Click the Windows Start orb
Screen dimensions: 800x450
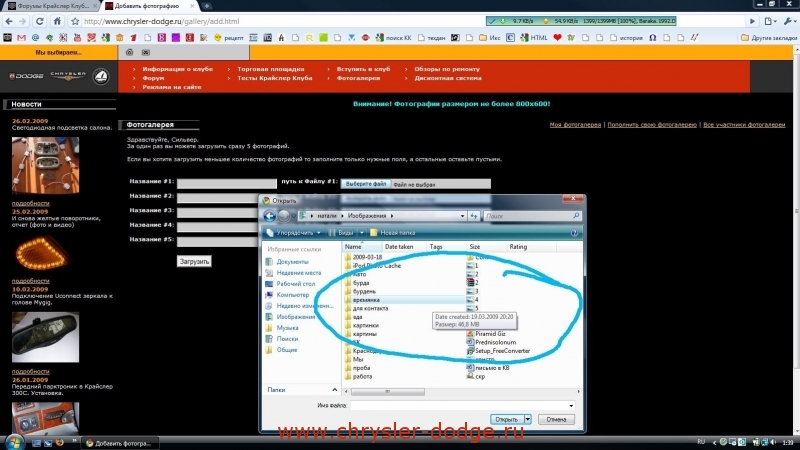[14, 442]
